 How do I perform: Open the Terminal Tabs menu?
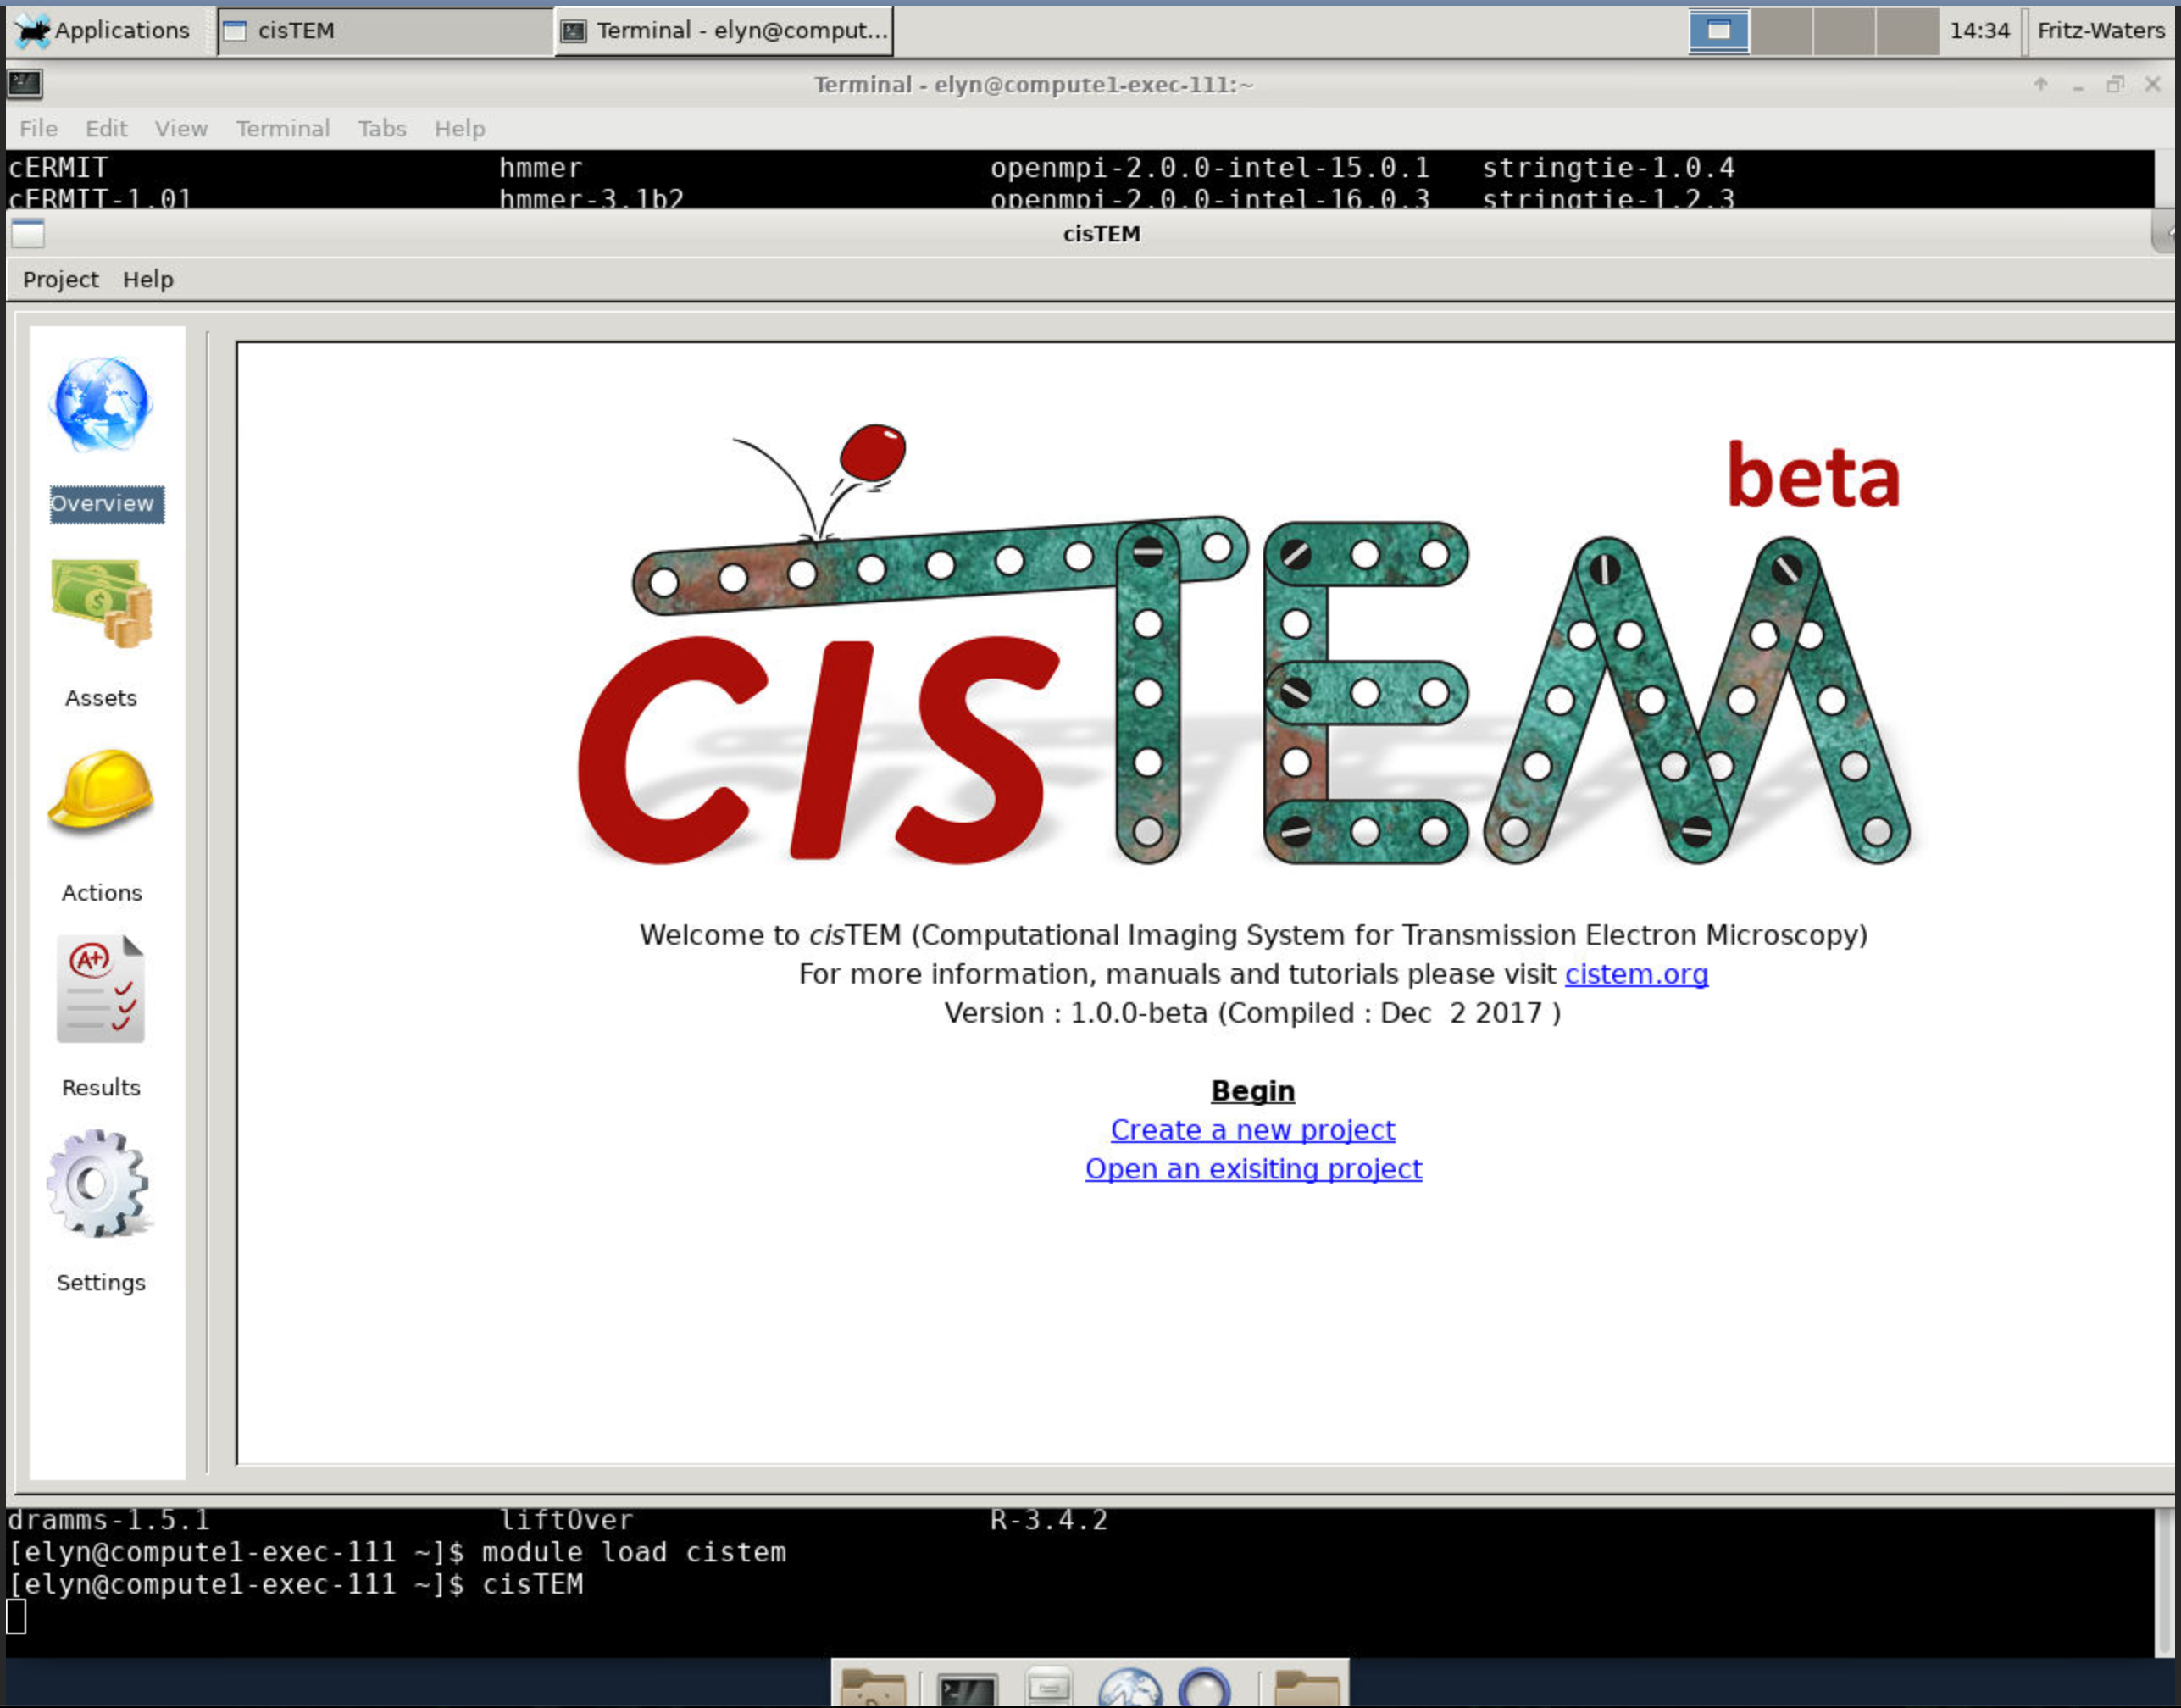(382, 129)
